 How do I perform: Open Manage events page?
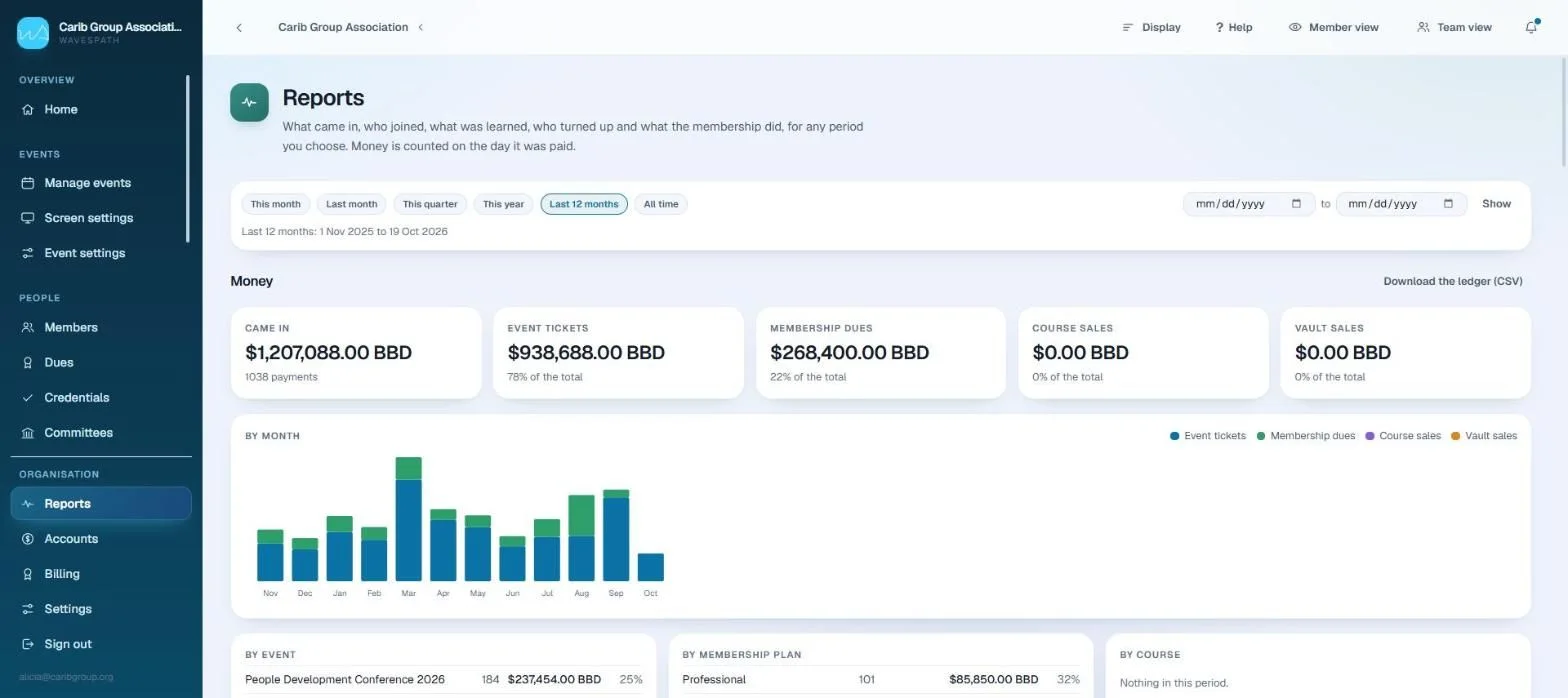100,183
